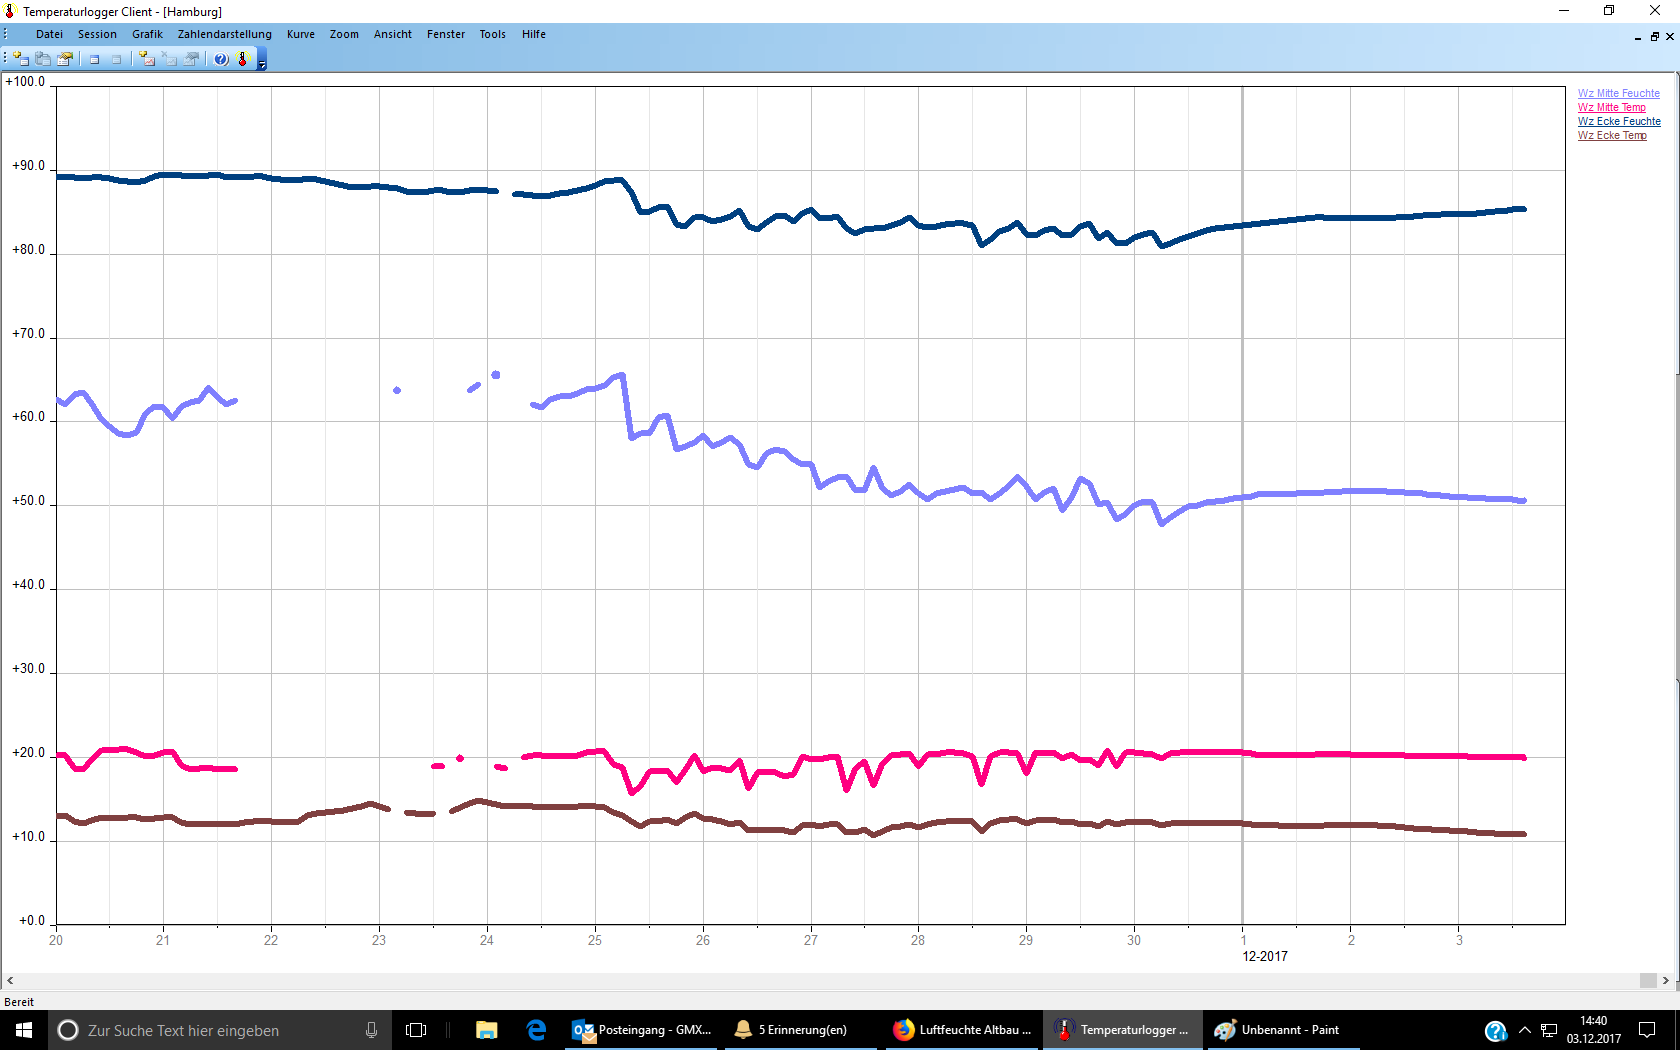
Task: Click the red thermometer toolbar icon
Action: point(242,59)
